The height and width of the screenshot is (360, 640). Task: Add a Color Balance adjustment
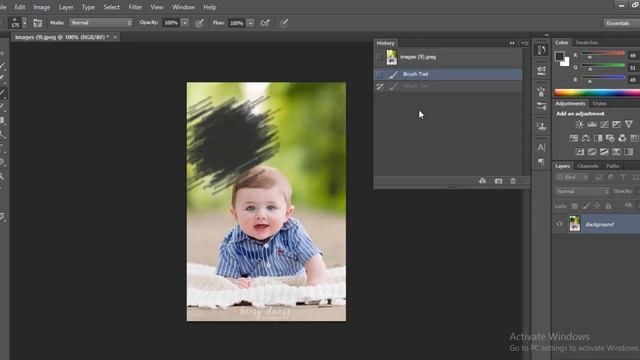pyautogui.click(x=586, y=138)
